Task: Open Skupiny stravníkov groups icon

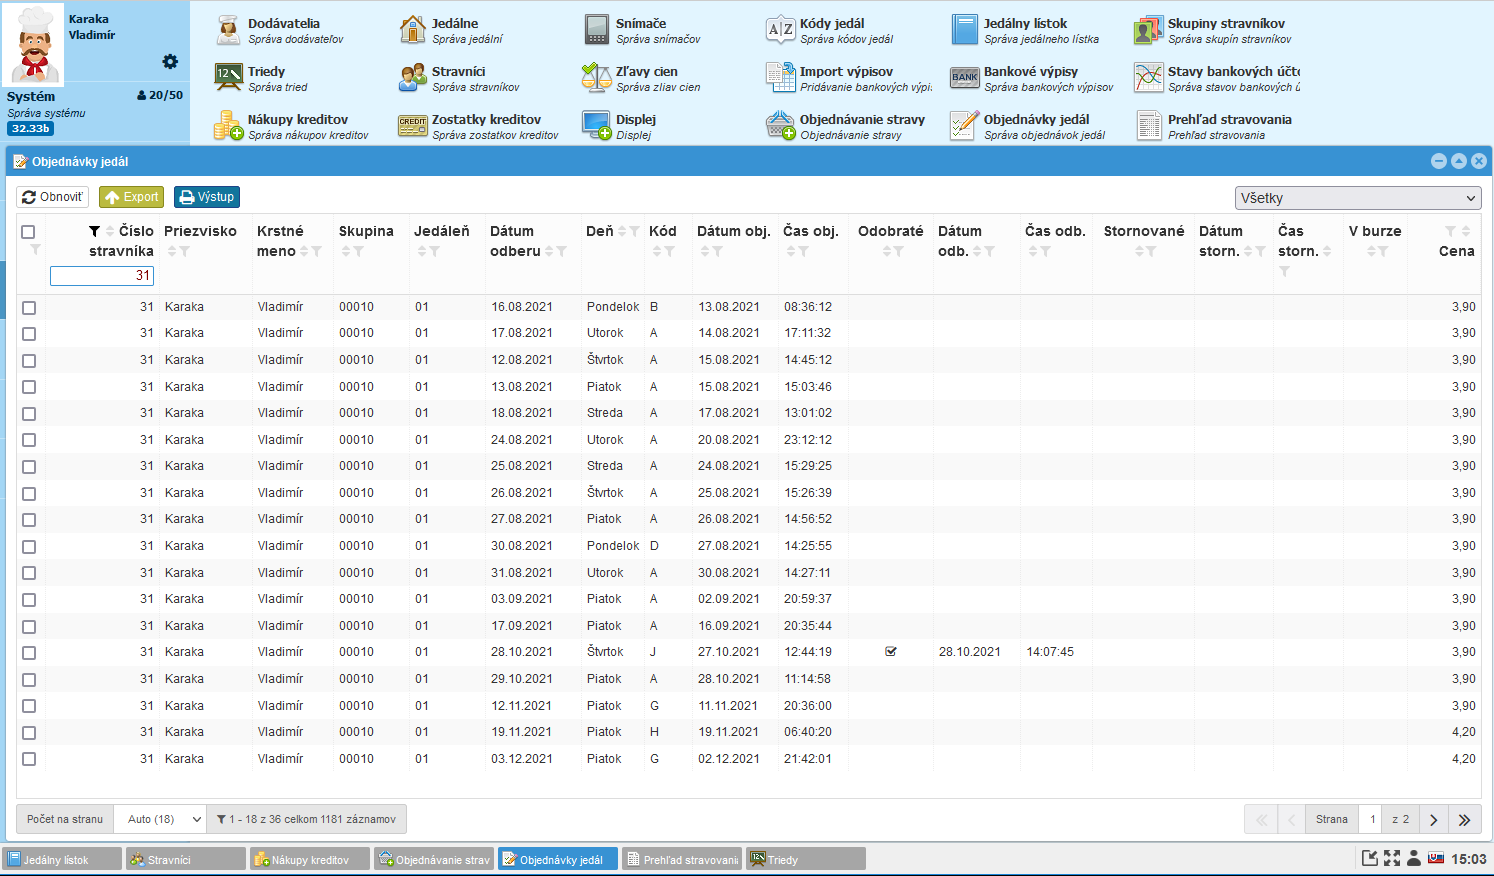Action: (x=1149, y=30)
